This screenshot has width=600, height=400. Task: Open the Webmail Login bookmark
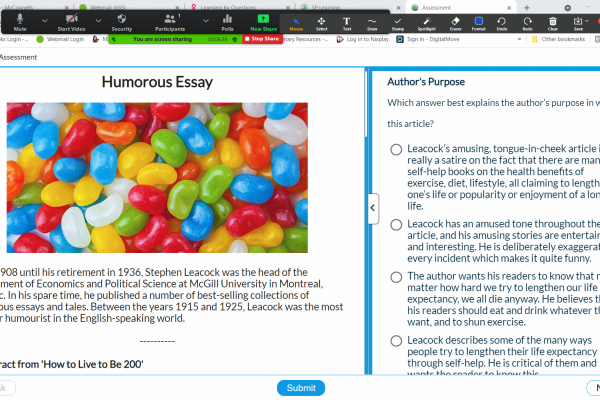pos(67,39)
